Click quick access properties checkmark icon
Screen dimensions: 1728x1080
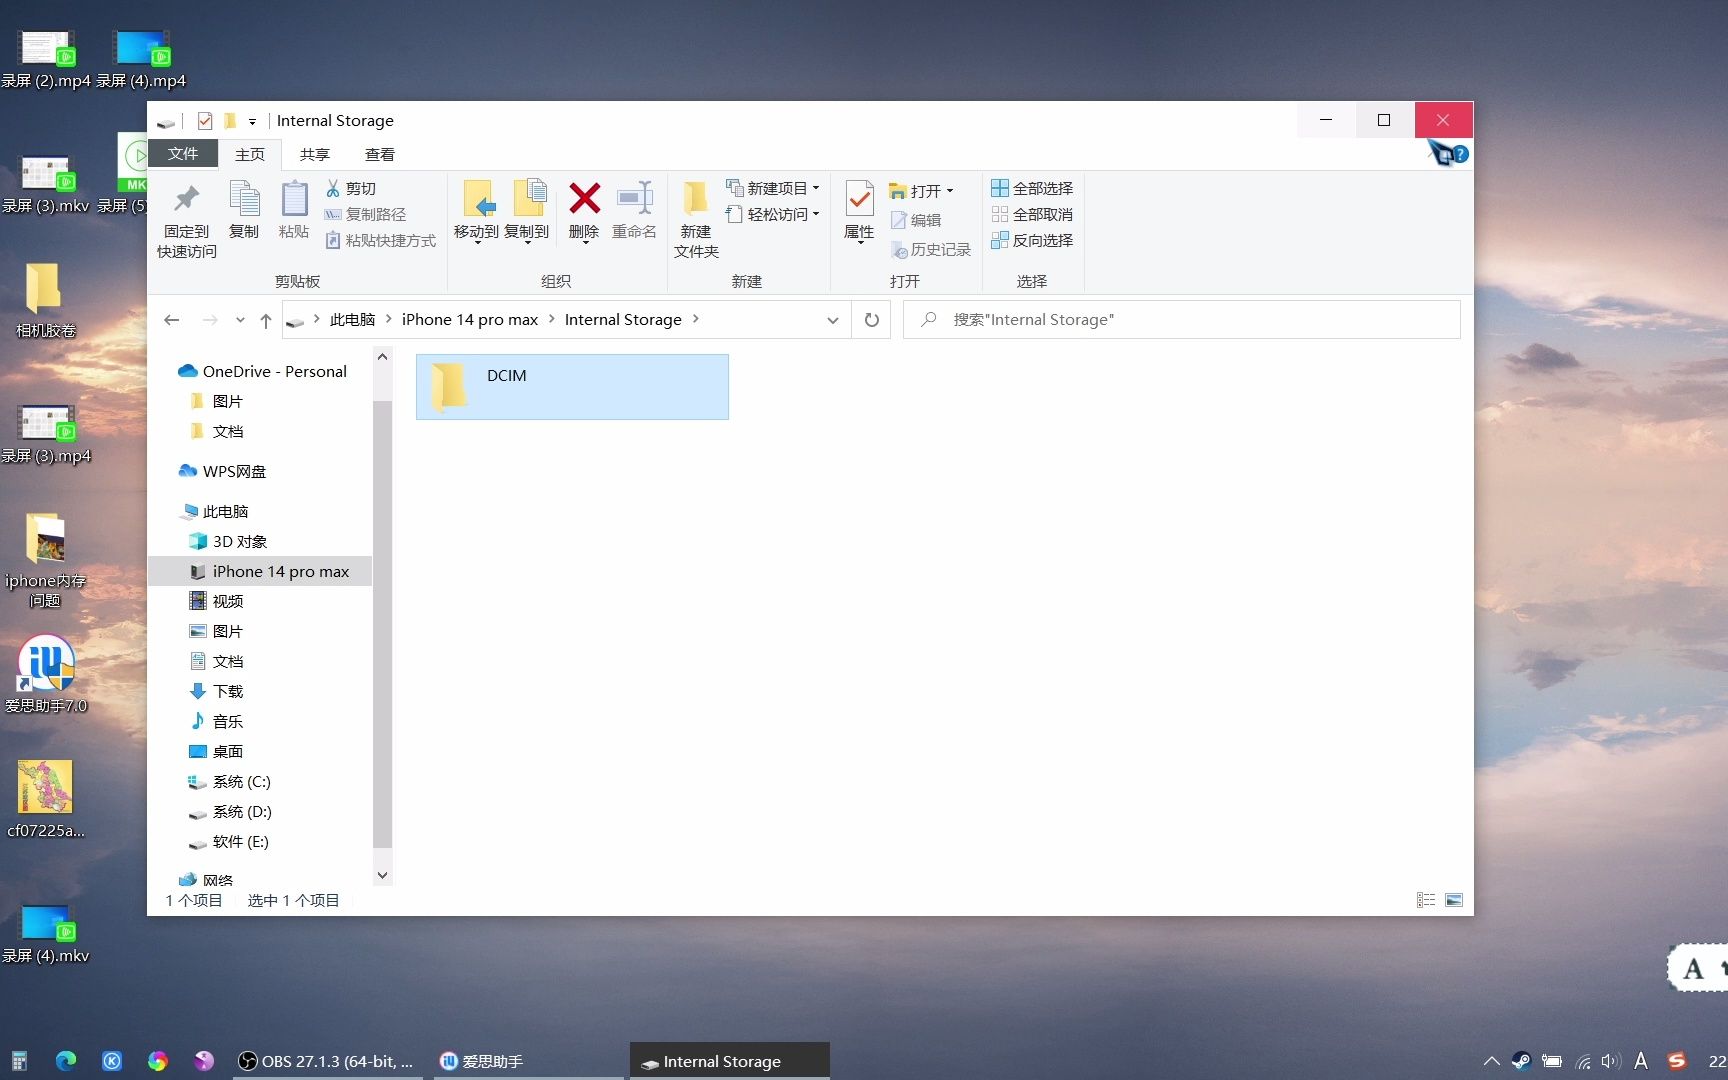point(205,121)
